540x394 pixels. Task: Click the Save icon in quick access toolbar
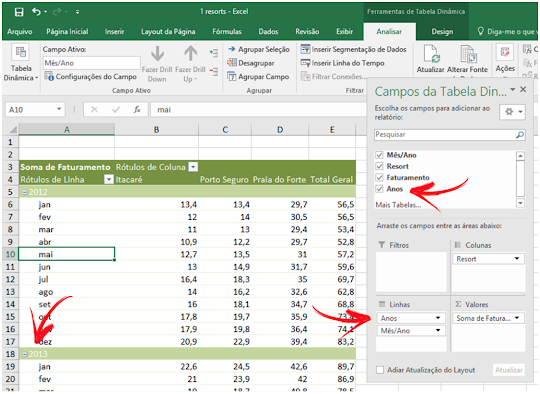coord(19,12)
